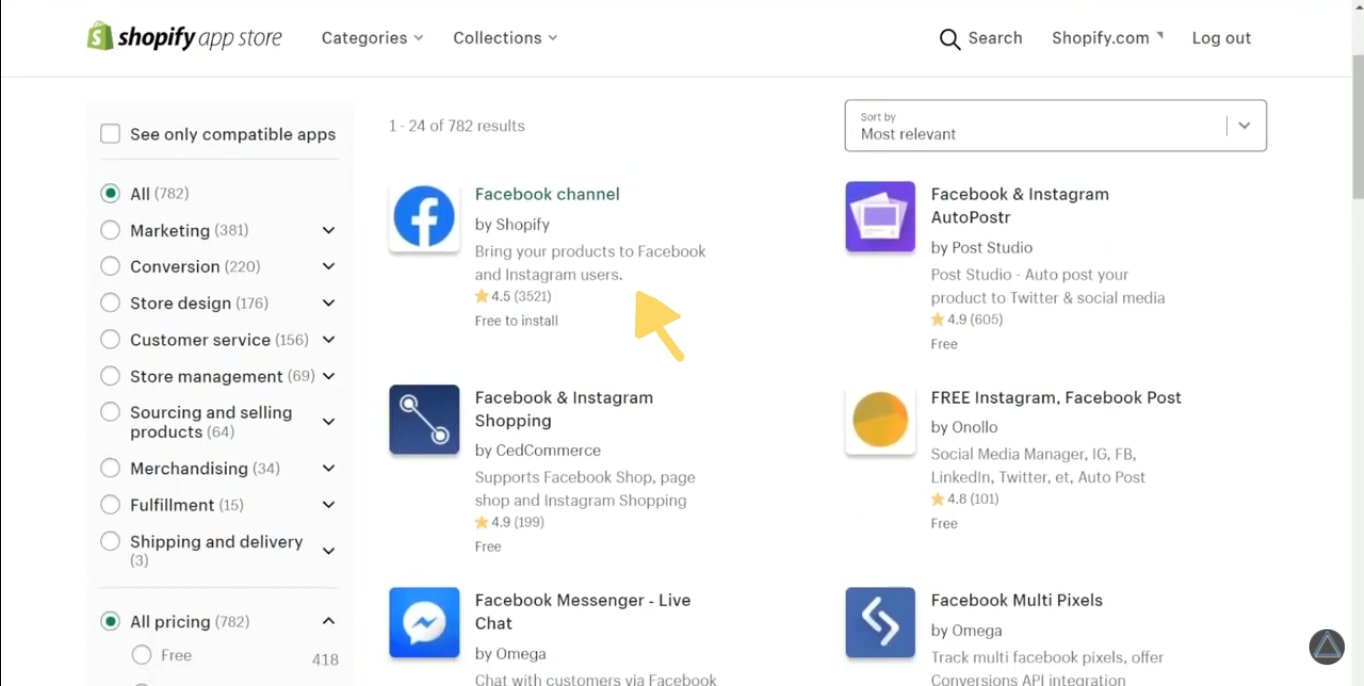Expand the Marketing subcategories chevron

tap(328, 230)
